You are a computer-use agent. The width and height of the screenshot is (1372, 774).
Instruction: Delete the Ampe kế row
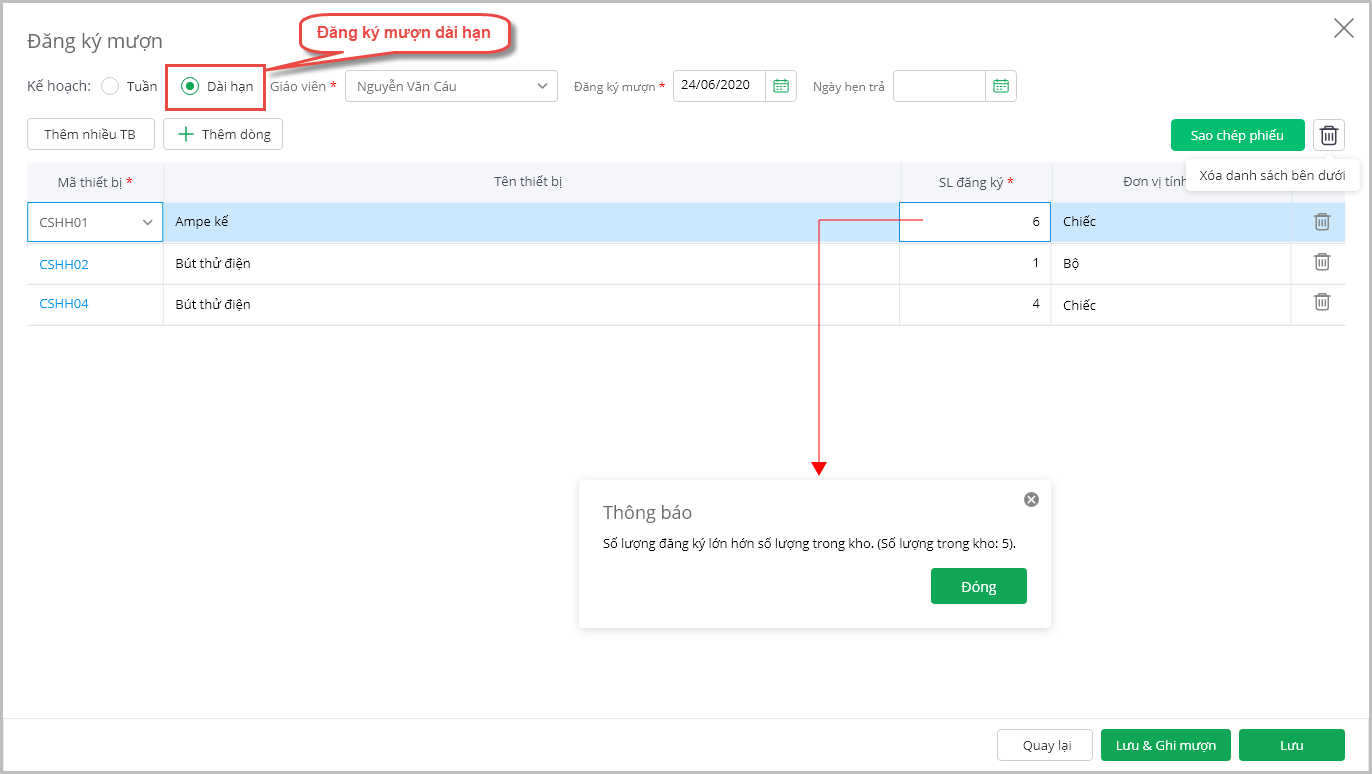pyautogui.click(x=1321, y=222)
